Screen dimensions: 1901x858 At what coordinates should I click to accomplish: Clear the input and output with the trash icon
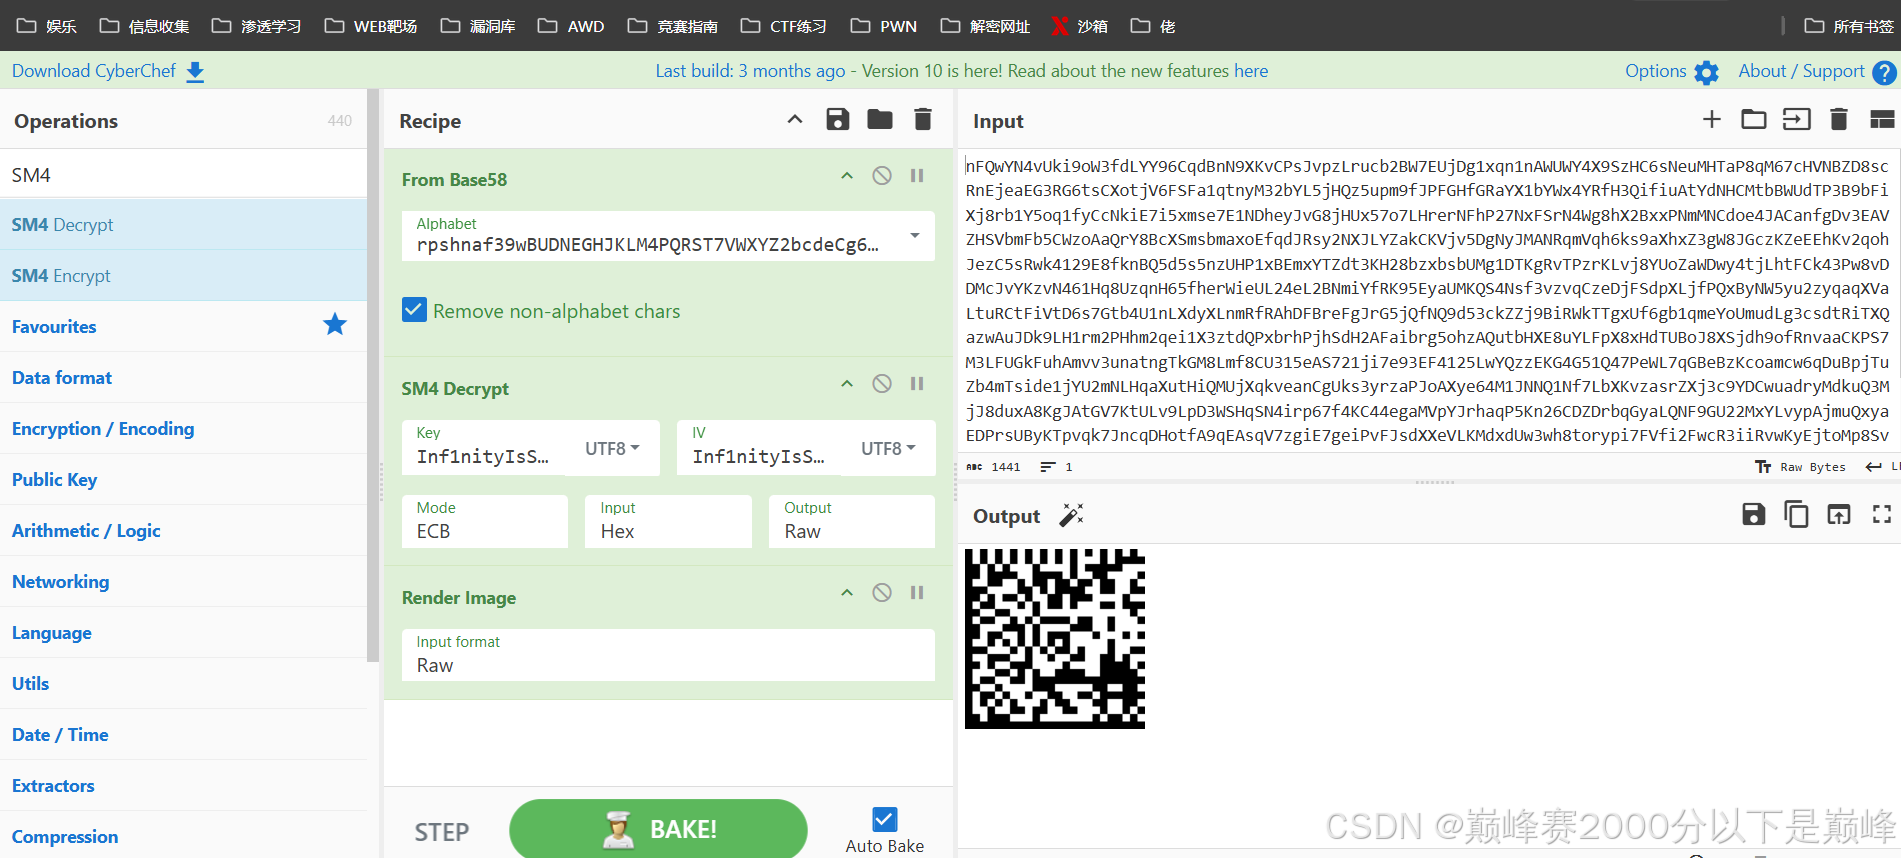1839,120
